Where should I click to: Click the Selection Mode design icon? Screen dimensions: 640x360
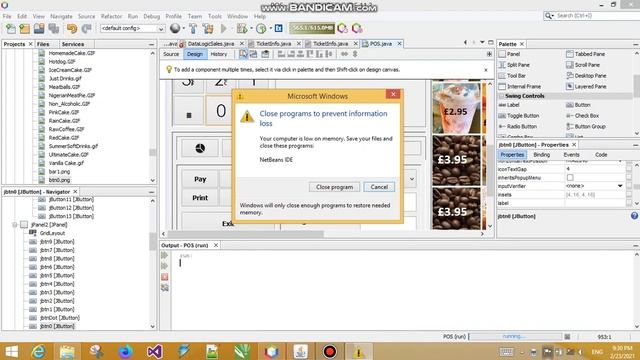(243, 54)
